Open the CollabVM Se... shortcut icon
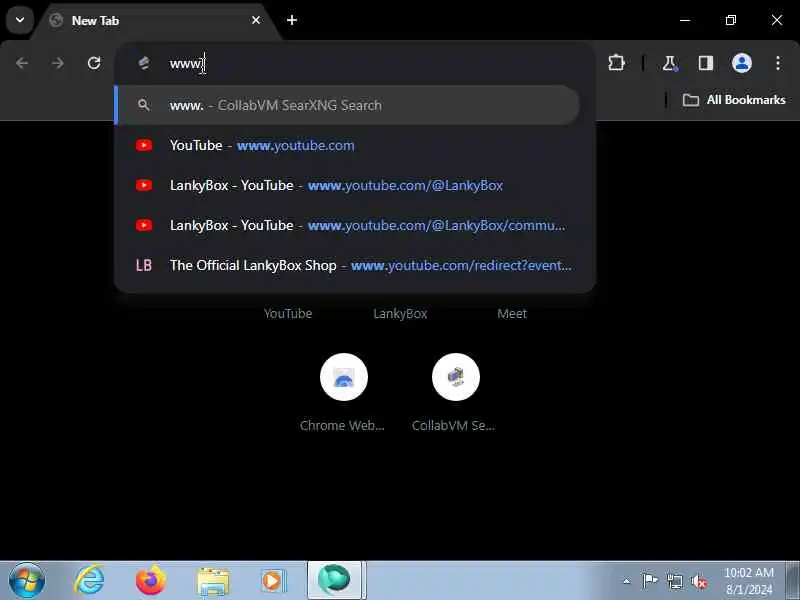The width and height of the screenshot is (800, 600). 456,377
